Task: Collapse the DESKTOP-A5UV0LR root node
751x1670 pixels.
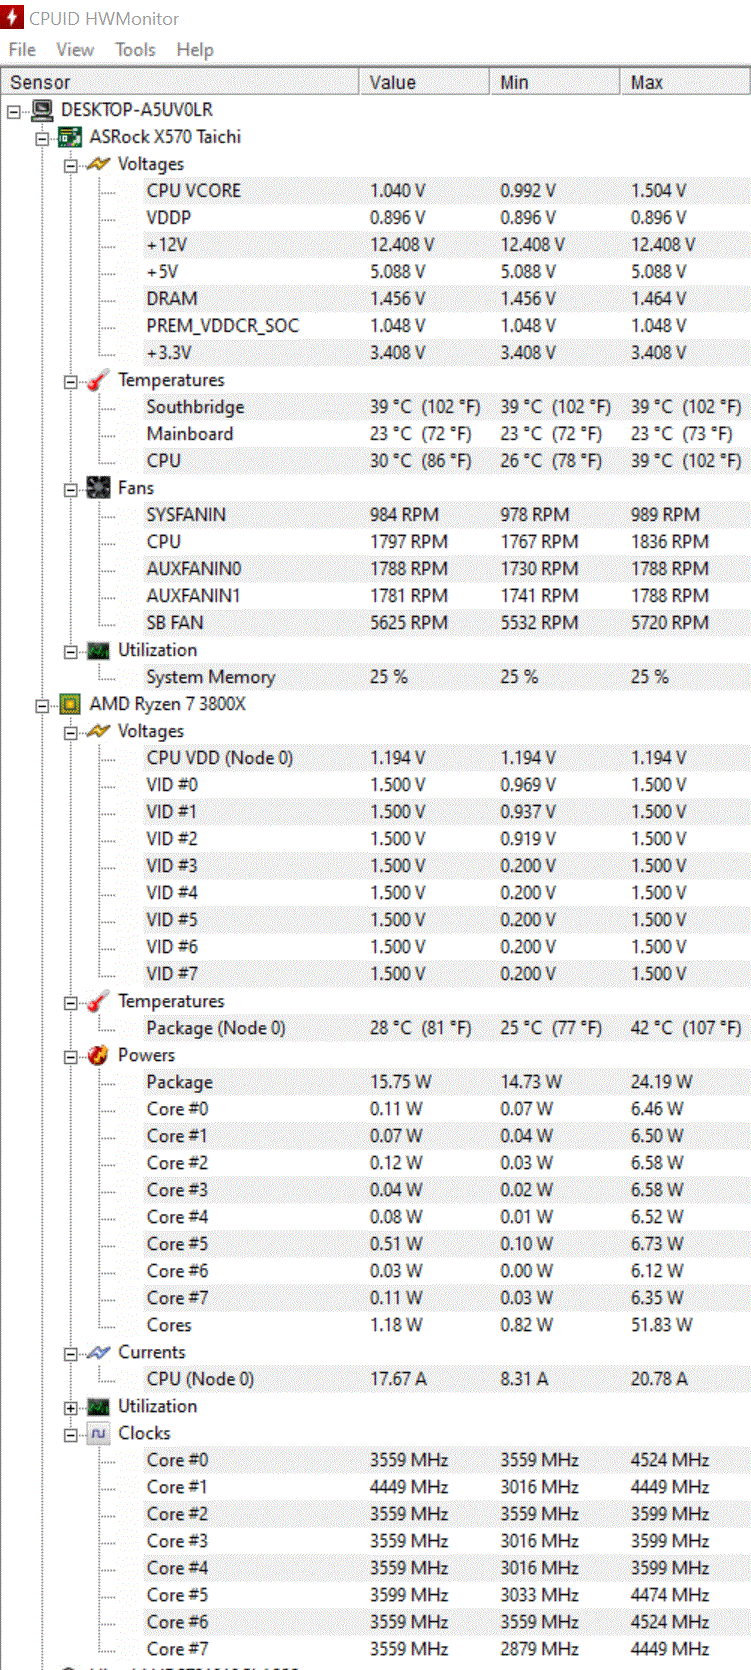Action: (x=14, y=110)
